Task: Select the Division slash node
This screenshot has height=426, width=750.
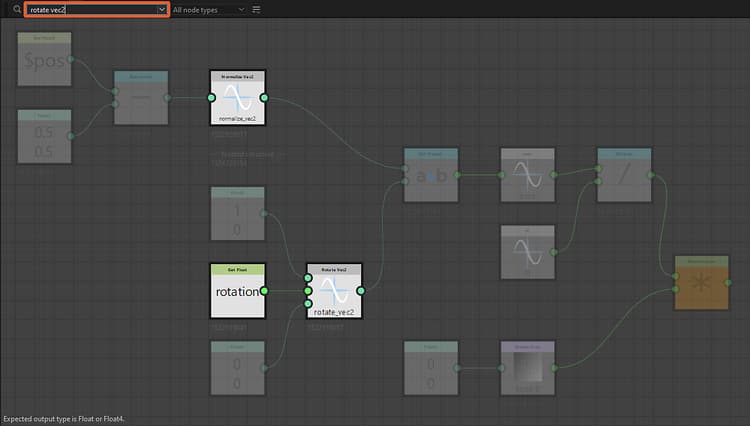Action: (x=624, y=175)
